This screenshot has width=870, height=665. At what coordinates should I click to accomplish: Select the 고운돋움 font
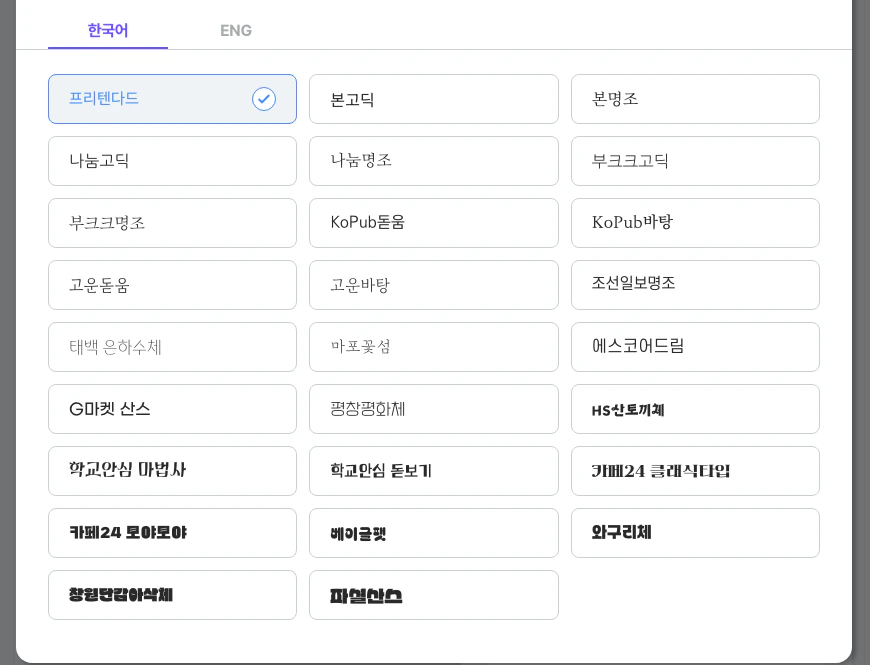[x=173, y=285]
